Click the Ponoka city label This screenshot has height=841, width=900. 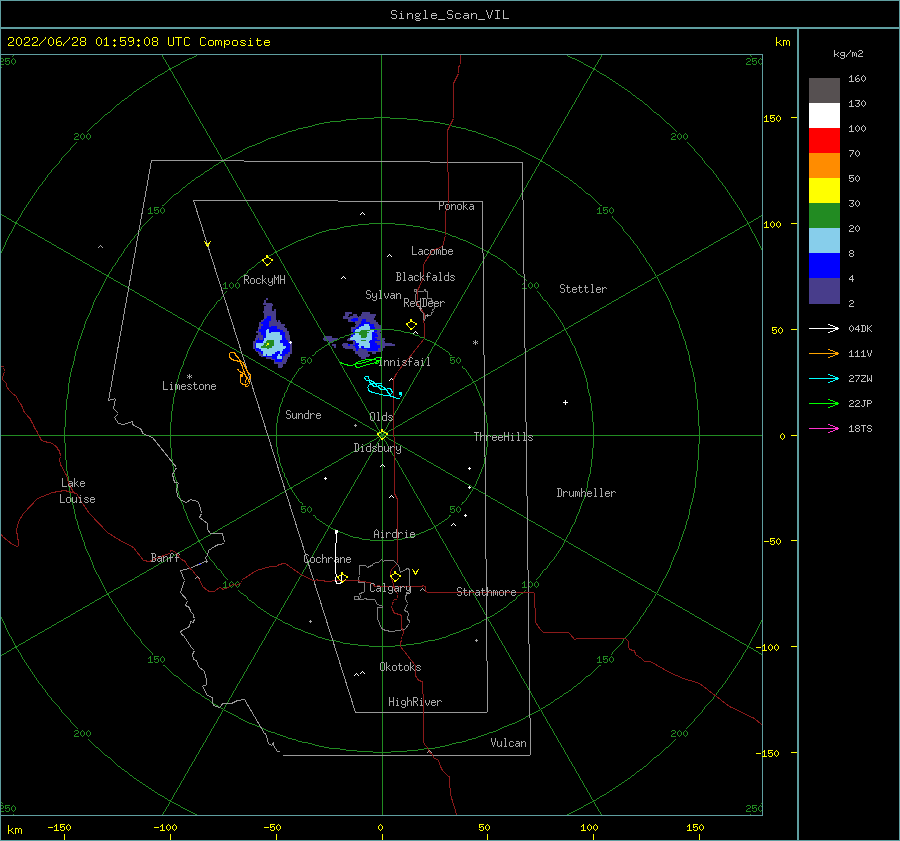pyautogui.click(x=456, y=206)
